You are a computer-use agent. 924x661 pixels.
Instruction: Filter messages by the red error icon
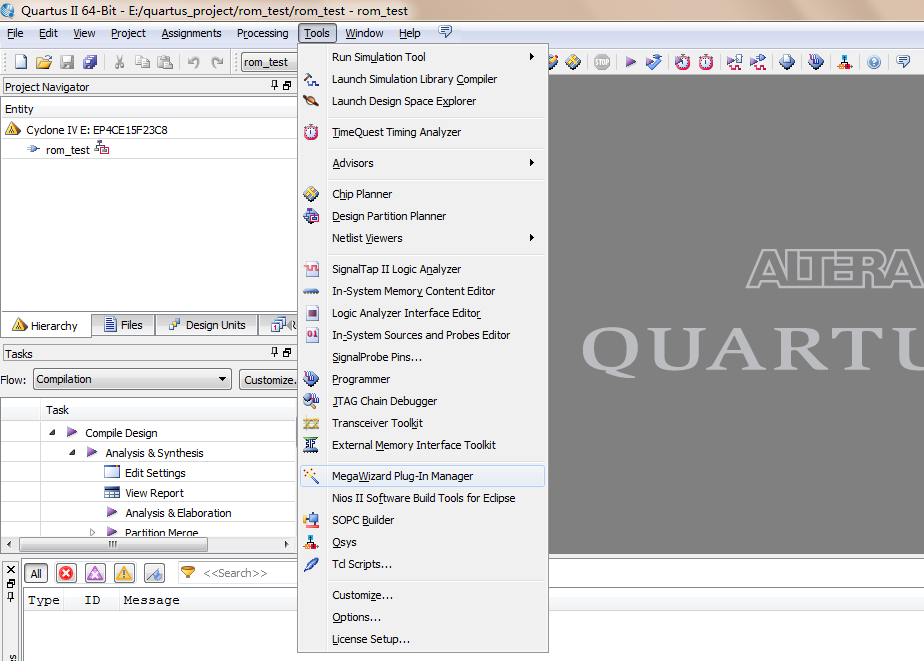click(66, 573)
